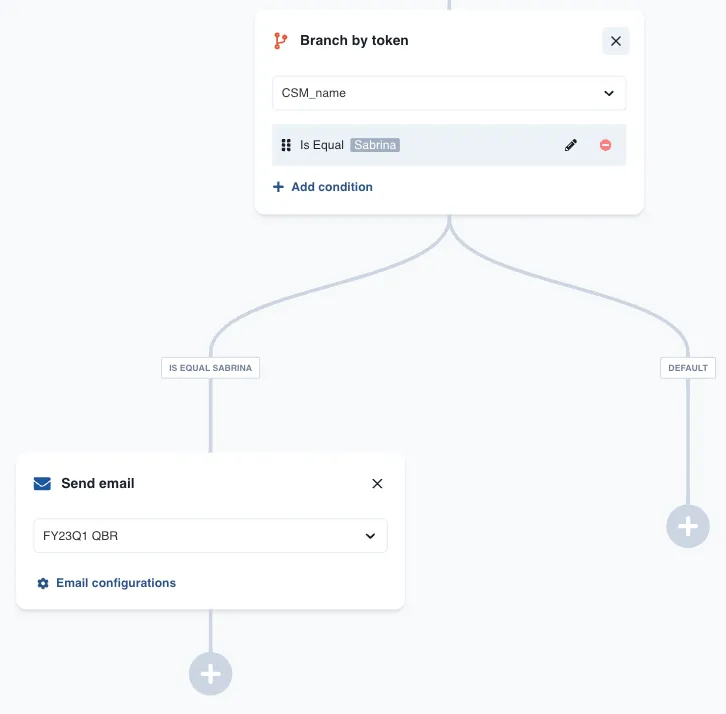Select the DEFAULT branch label
This screenshot has height=714, width=726.
tap(688, 368)
